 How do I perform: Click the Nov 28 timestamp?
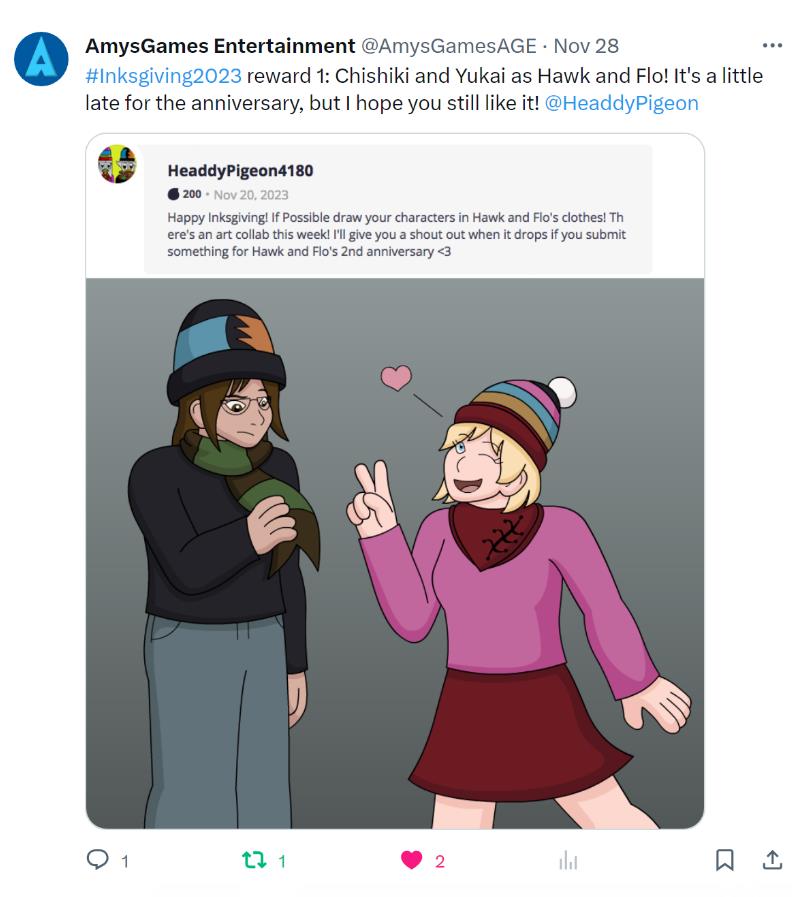586,46
